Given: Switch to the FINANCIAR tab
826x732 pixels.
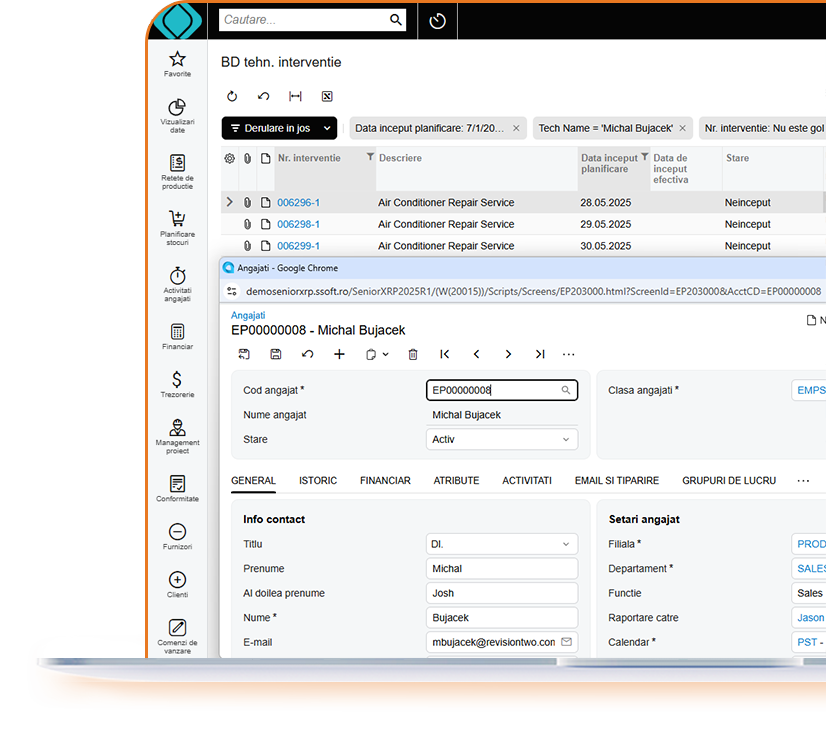Looking at the screenshot, I should (385, 480).
